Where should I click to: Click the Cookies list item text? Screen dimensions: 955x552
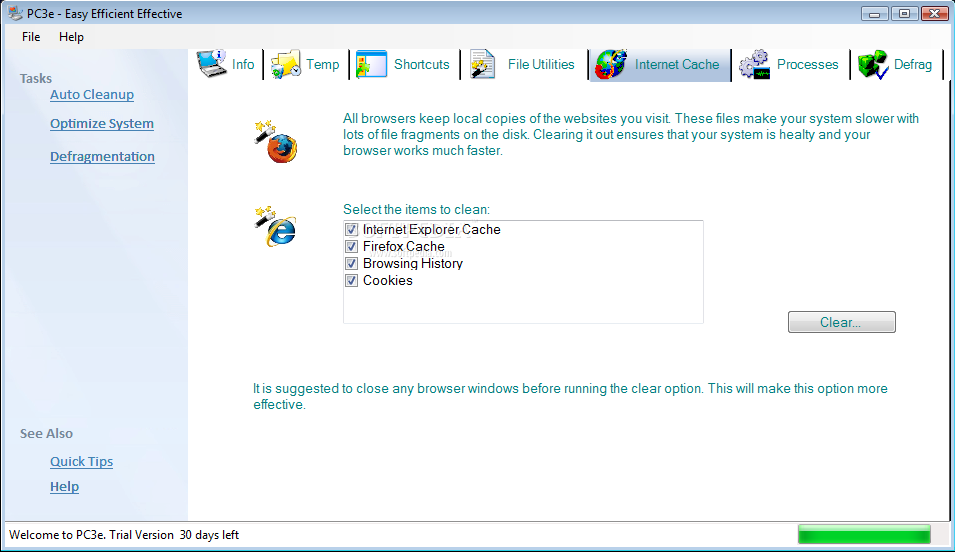388,281
